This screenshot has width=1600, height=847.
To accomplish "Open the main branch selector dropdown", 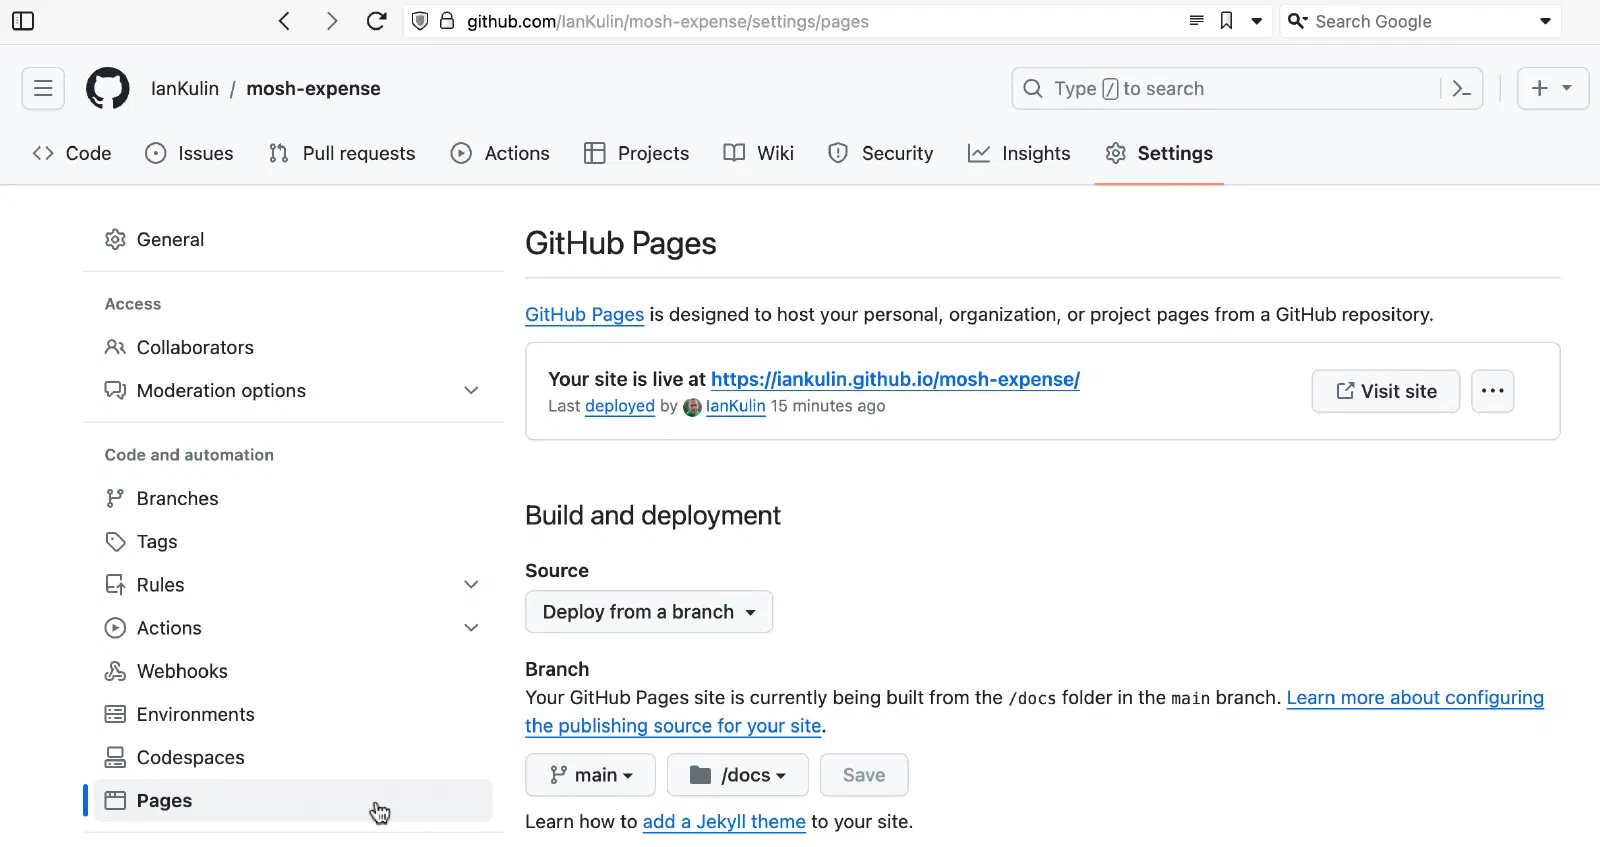I will pyautogui.click(x=590, y=775).
